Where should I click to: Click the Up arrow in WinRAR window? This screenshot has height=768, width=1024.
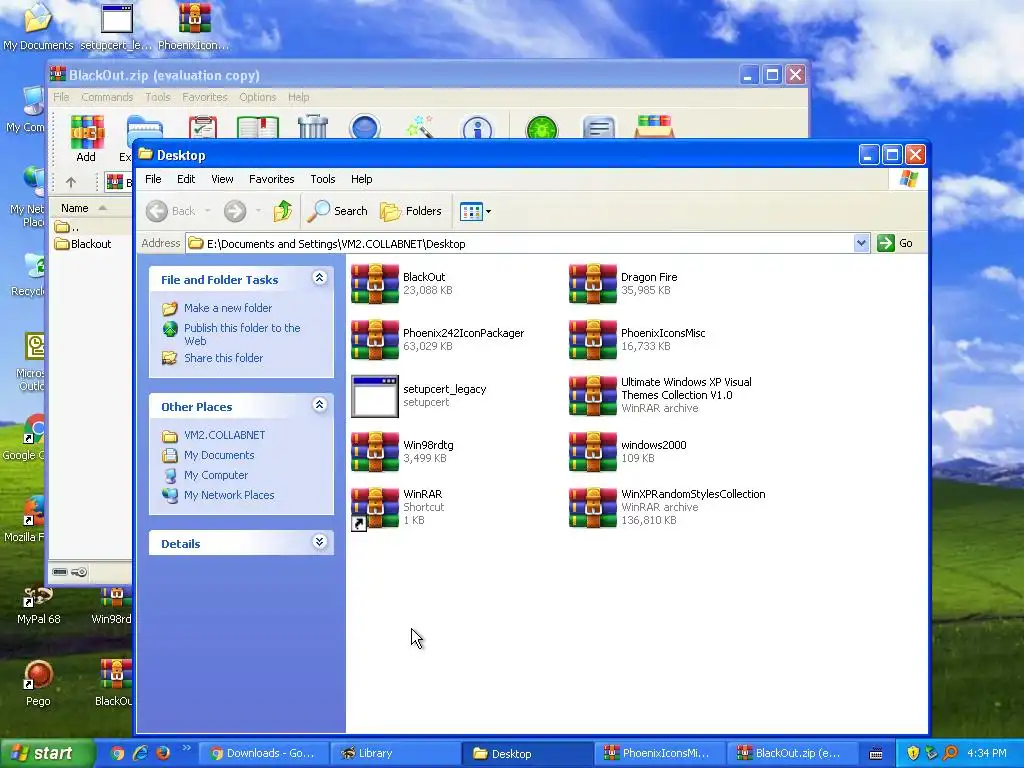coord(71,182)
